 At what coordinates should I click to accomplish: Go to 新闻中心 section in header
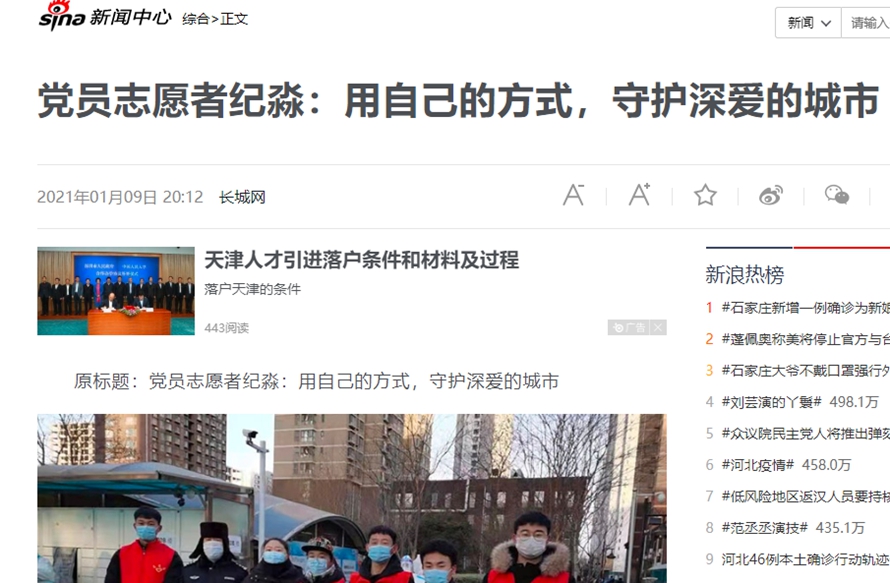tap(130, 18)
